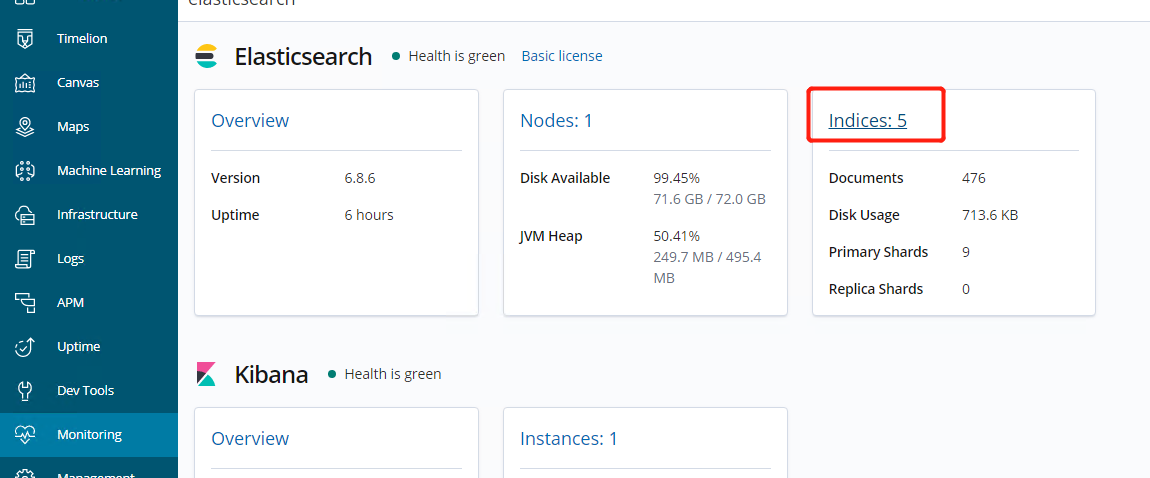Click the Timelion sidebar icon
This screenshot has width=1150, height=478.
25,39
